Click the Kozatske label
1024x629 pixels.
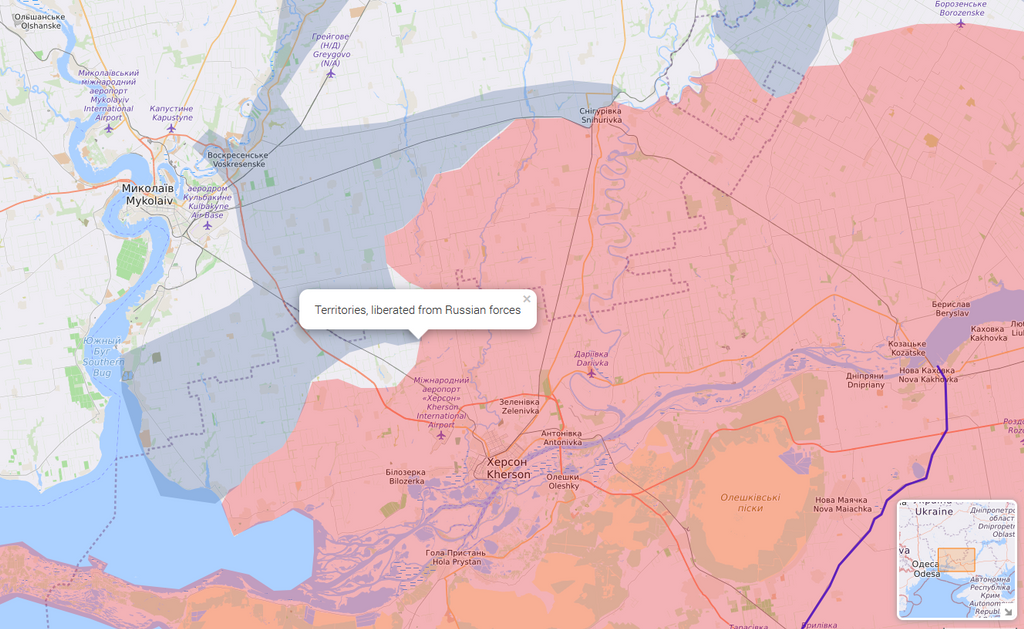(x=906, y=348)
